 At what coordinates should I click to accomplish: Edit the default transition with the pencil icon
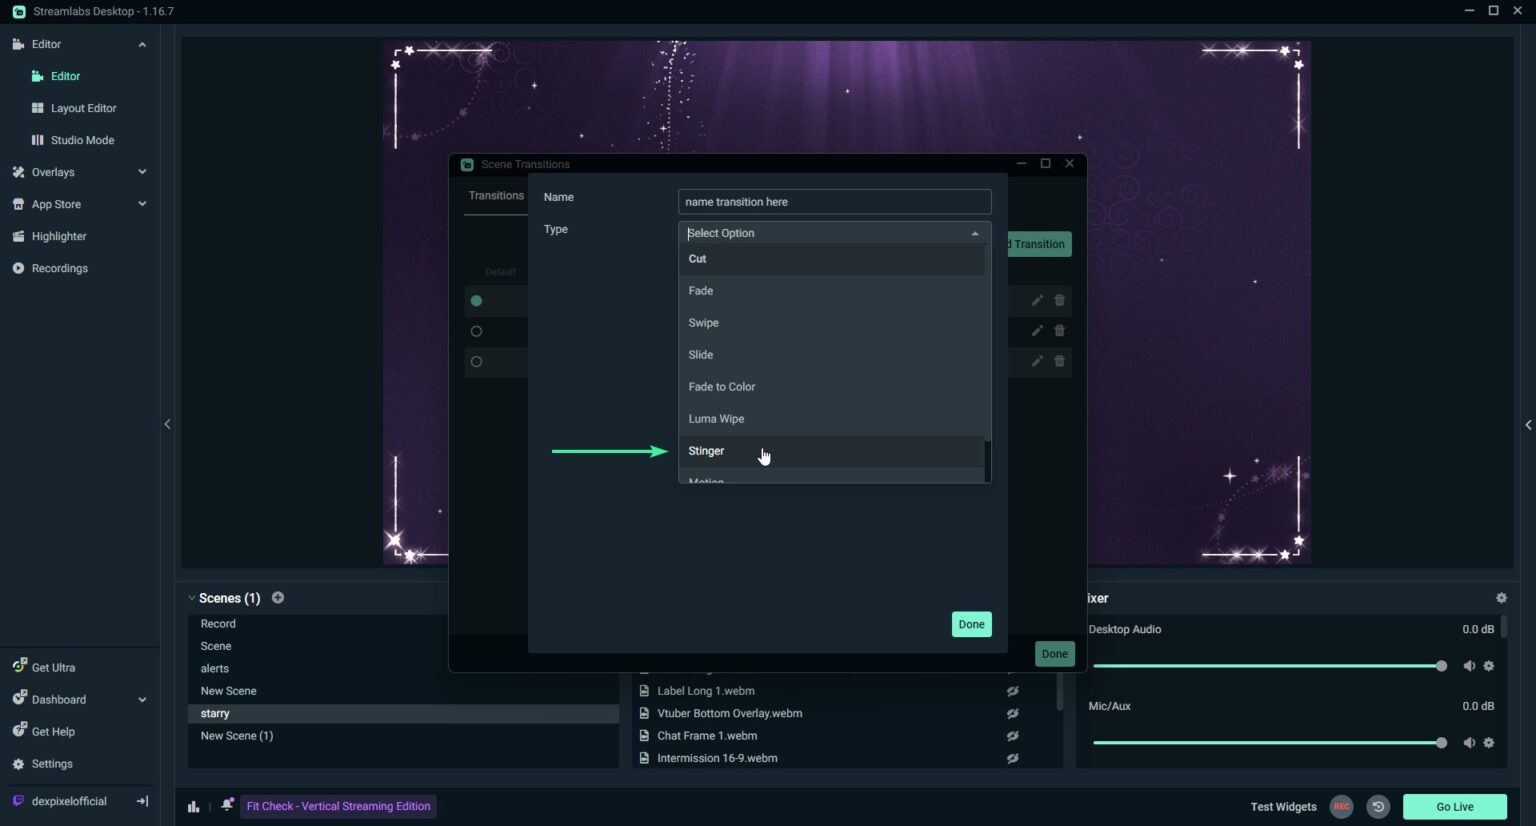1037,300
